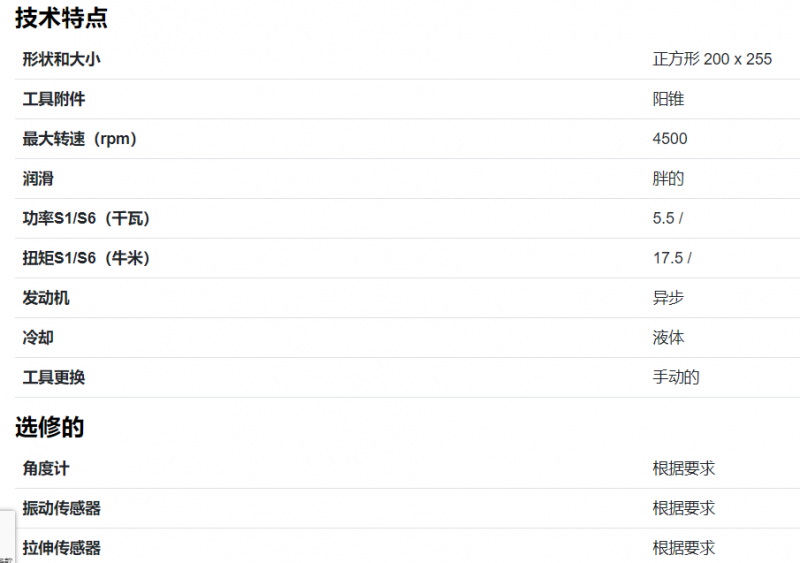Click the 技术特点 section heading
Image resolution: width=800 pixels, height=563 pixels.
pos(61,18)
